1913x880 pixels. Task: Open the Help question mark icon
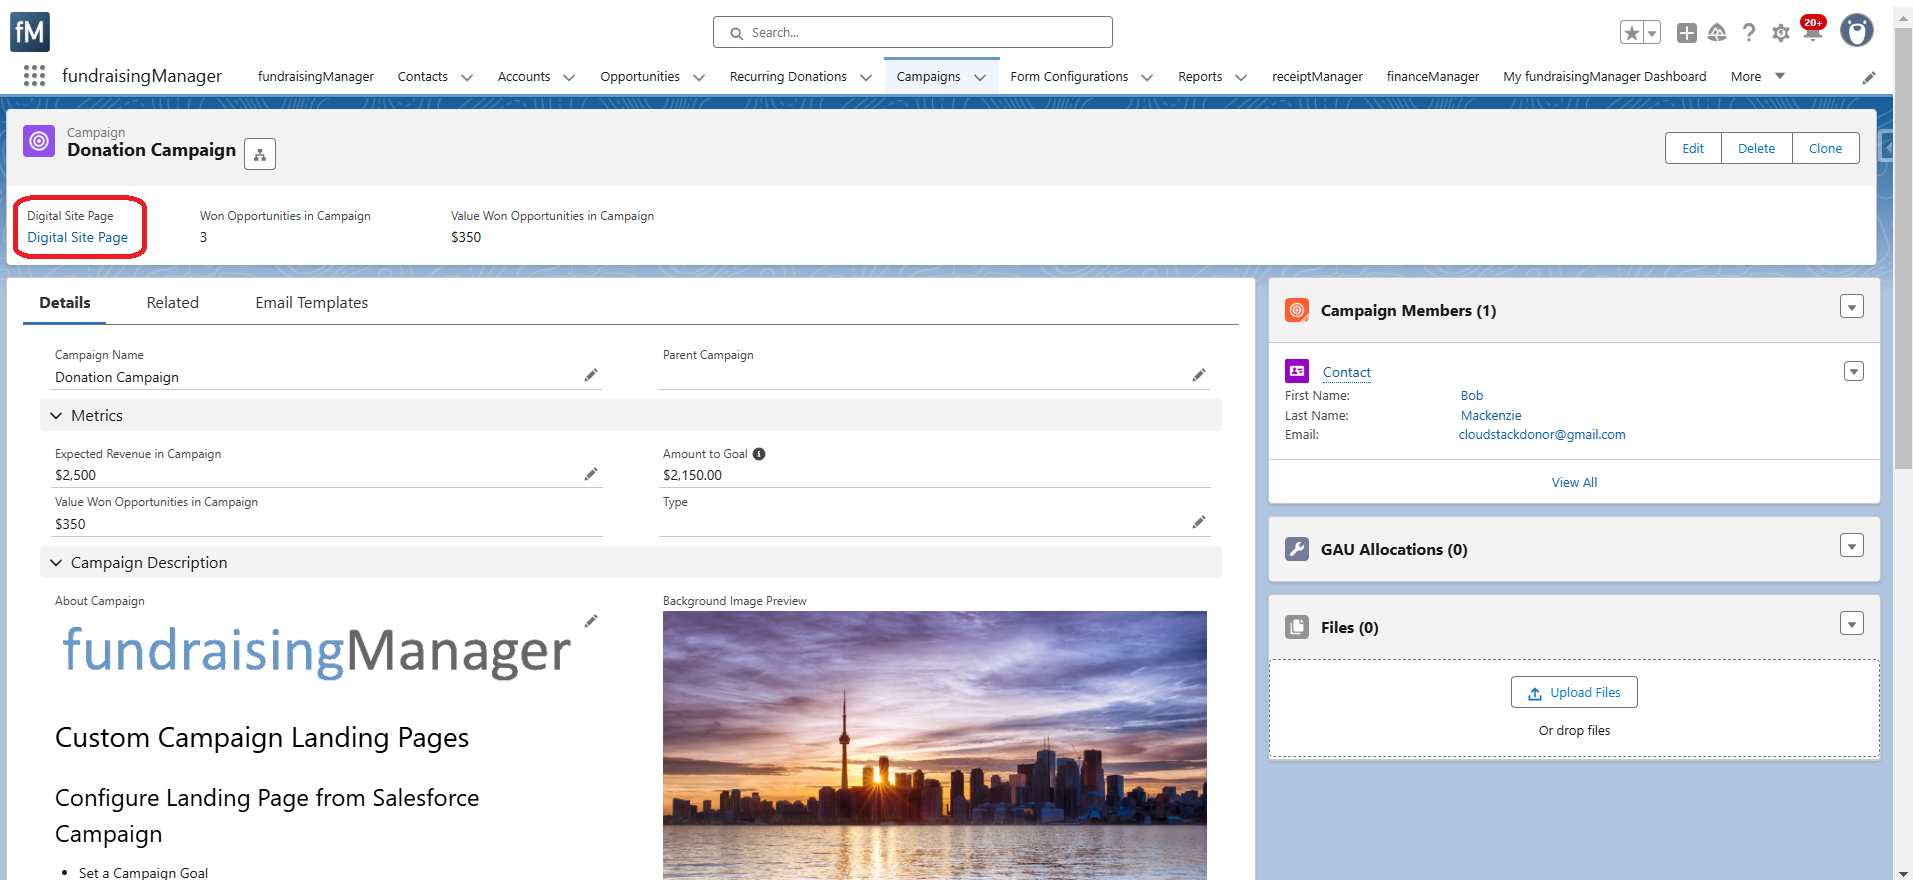coord(1748,33)
